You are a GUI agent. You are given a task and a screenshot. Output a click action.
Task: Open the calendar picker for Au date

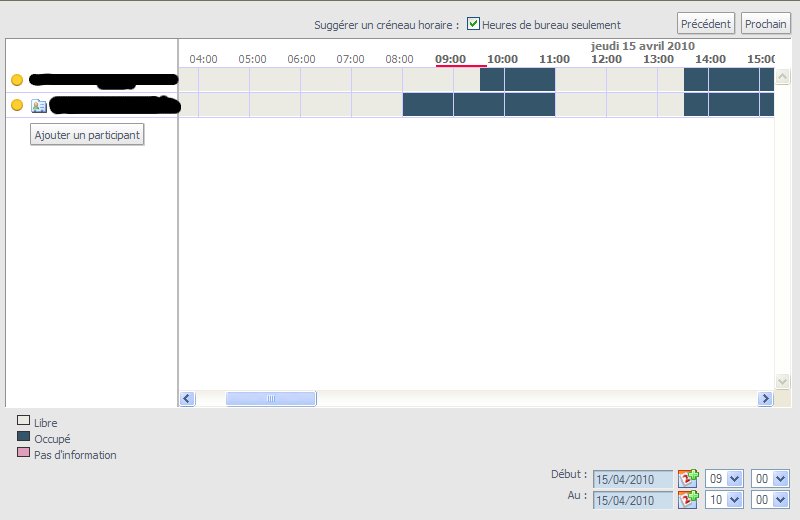point(688,499)
